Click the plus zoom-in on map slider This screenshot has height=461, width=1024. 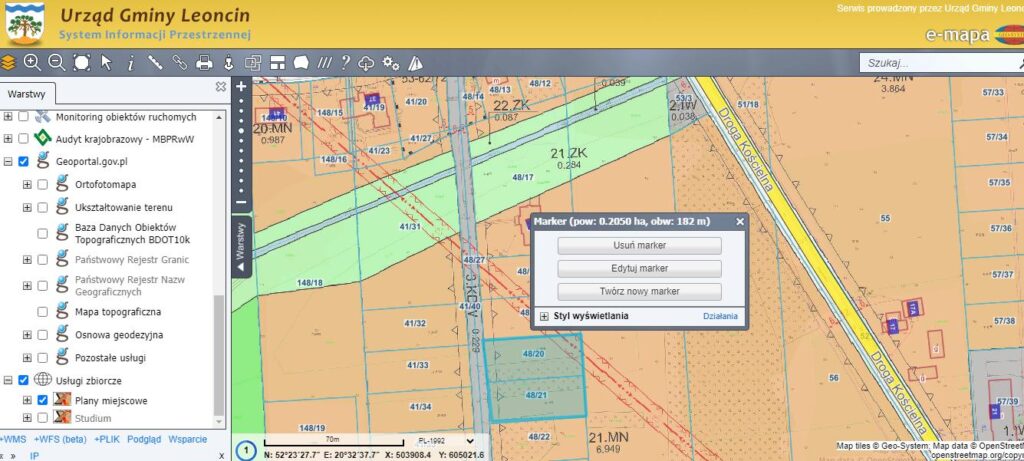pos(241,86)
